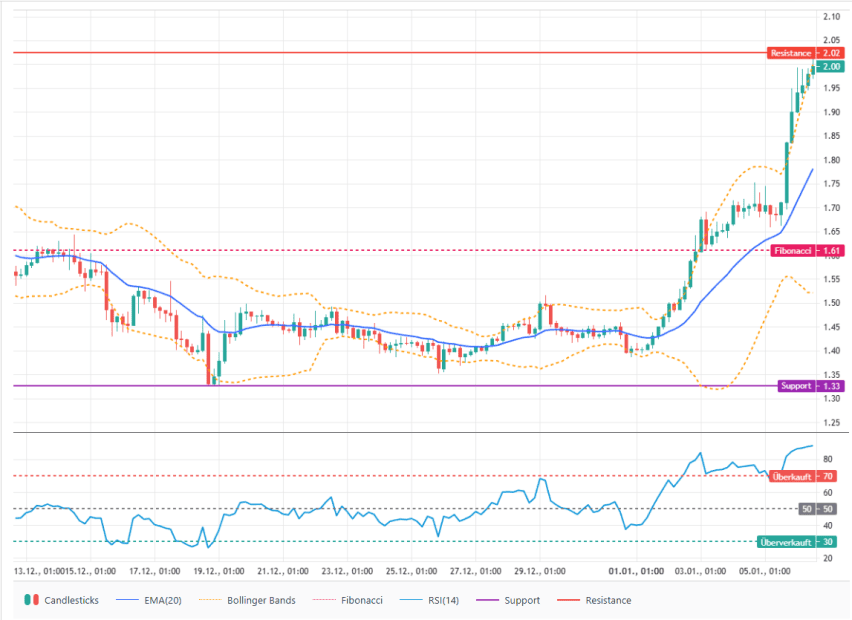852x620 pixels.
Task: Select the 29.12., 01:00 time axis label
Action: pos(539,572)
